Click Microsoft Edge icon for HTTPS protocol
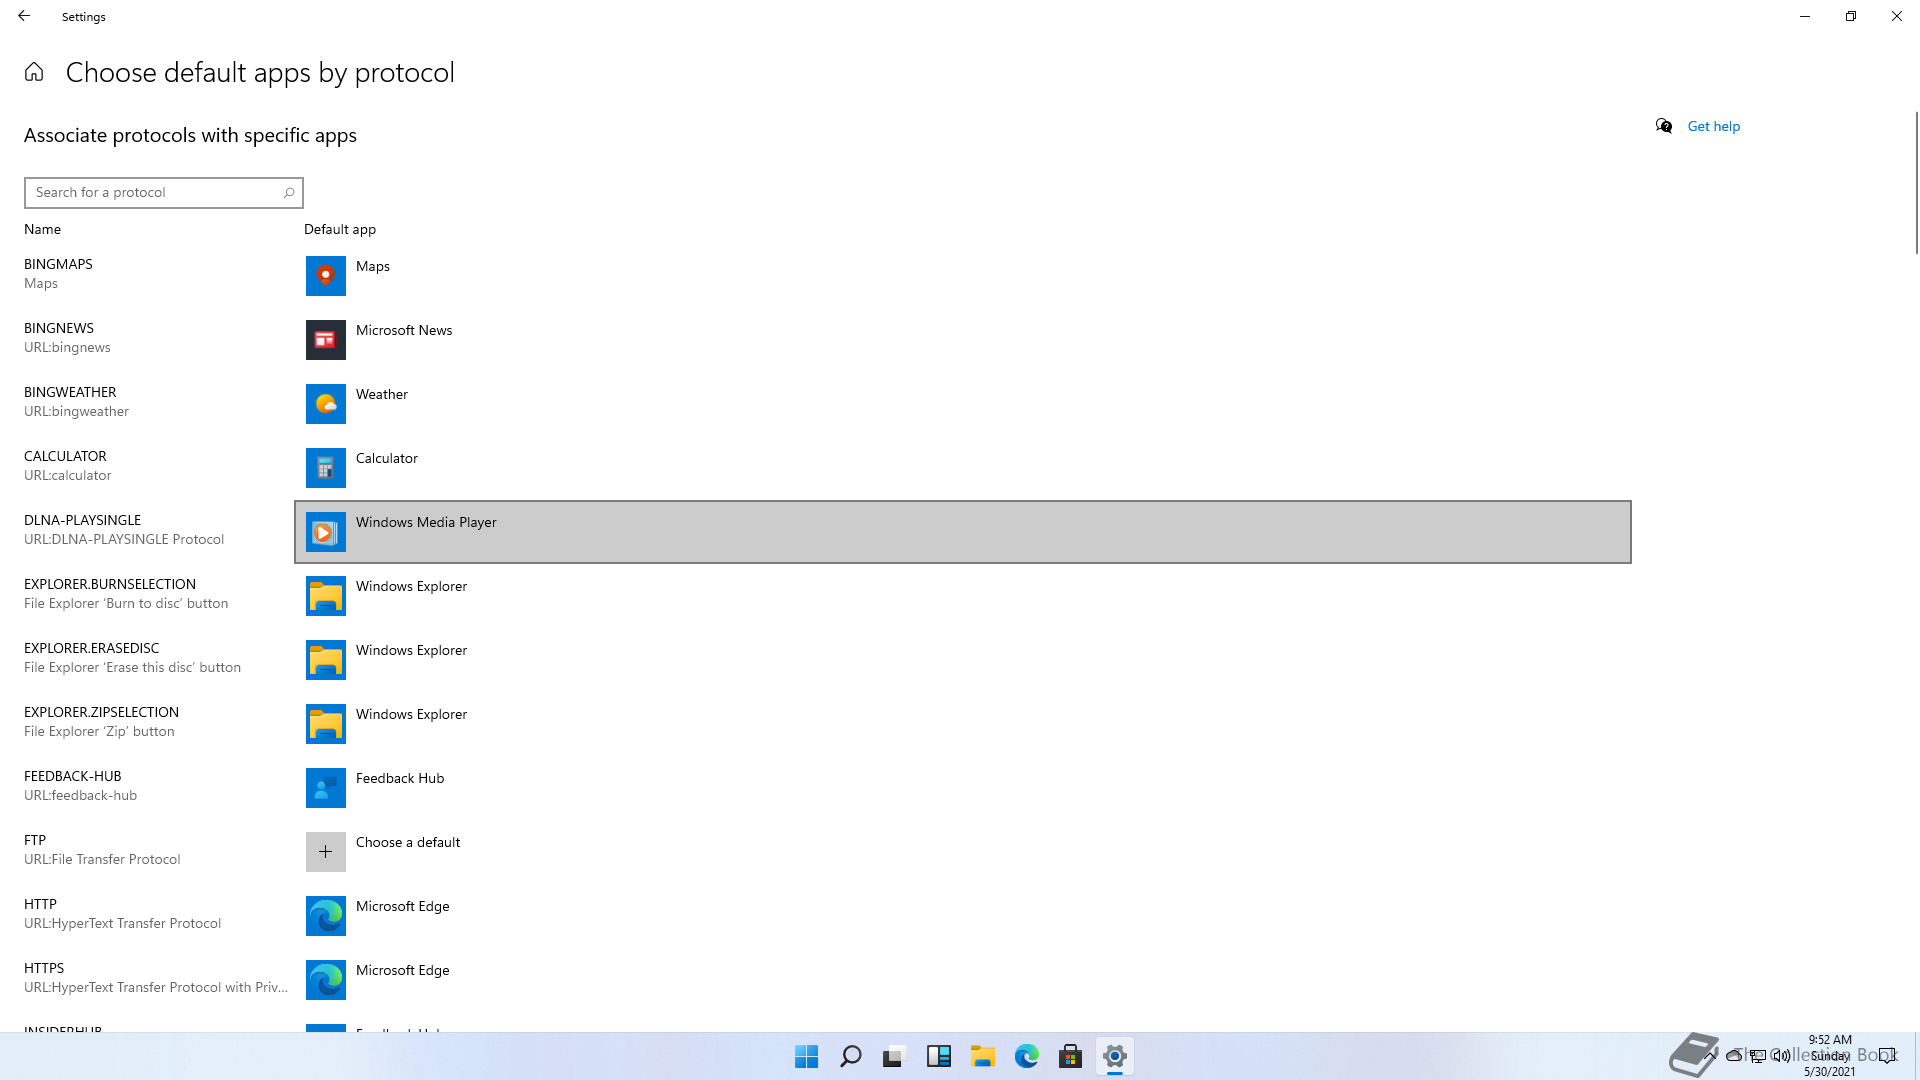This screenshot has height=1080, width=1920. [x=326, y=980]
